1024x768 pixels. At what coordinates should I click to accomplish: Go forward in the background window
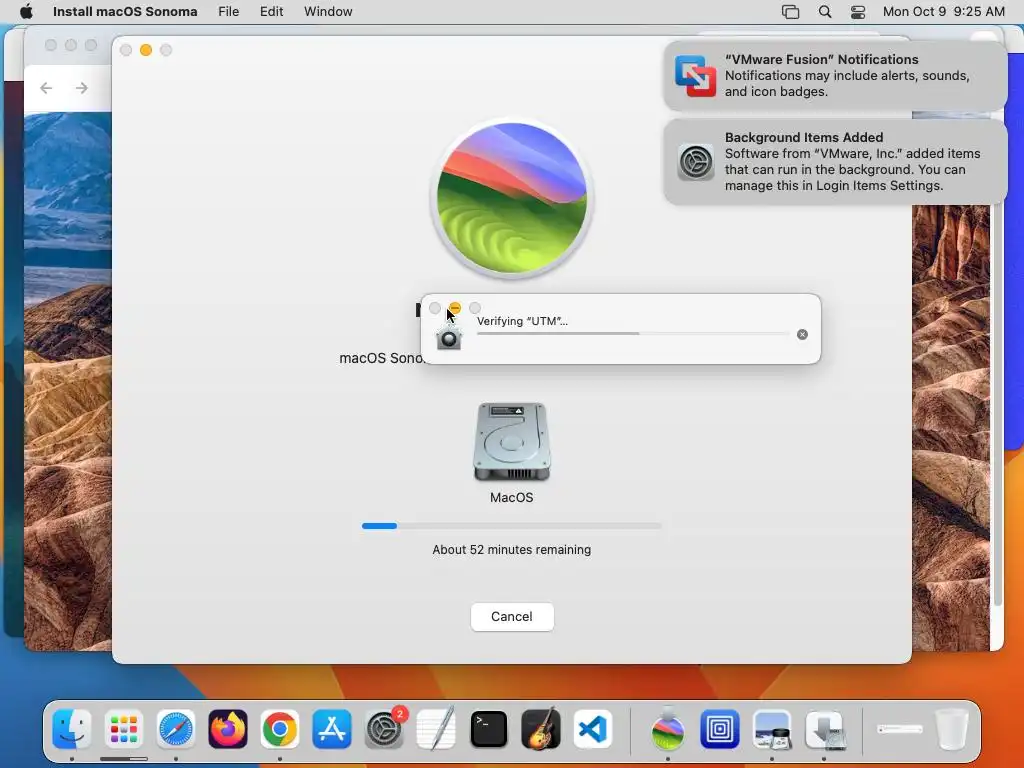[x=81, y=88]
